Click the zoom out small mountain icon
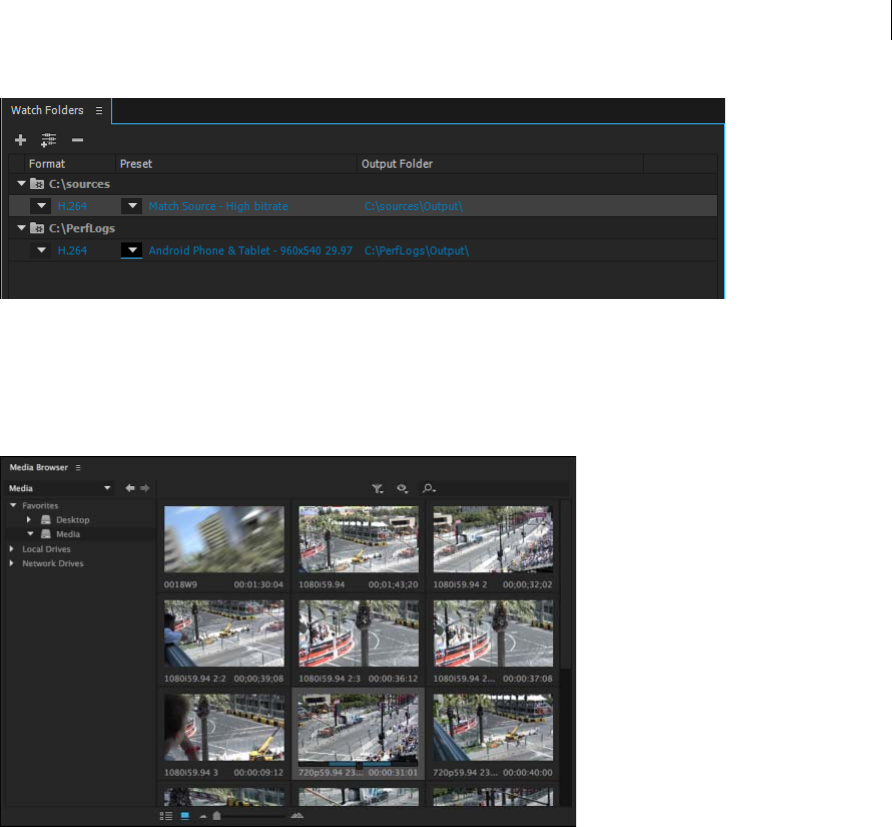Viewport: 892px width, 827px height. tap(203, 816)
